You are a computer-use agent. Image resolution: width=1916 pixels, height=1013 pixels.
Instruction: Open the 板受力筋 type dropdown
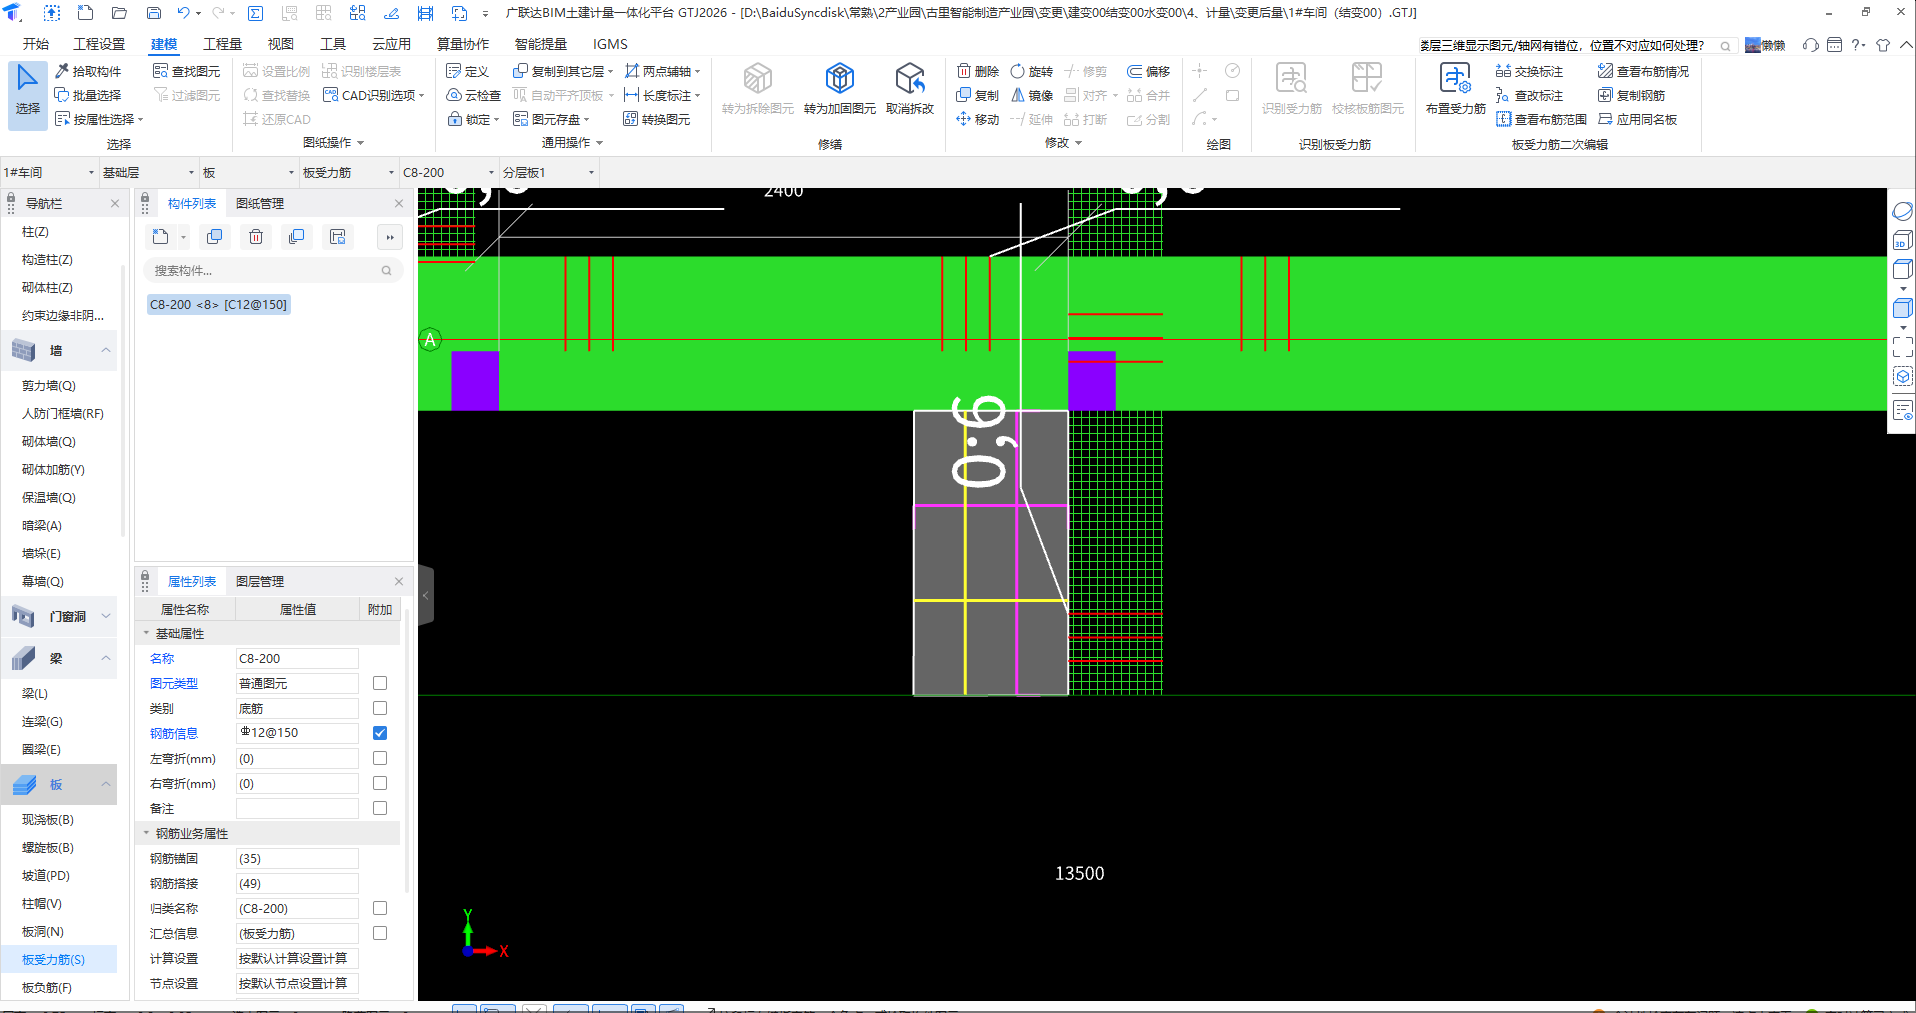[349, 172]
